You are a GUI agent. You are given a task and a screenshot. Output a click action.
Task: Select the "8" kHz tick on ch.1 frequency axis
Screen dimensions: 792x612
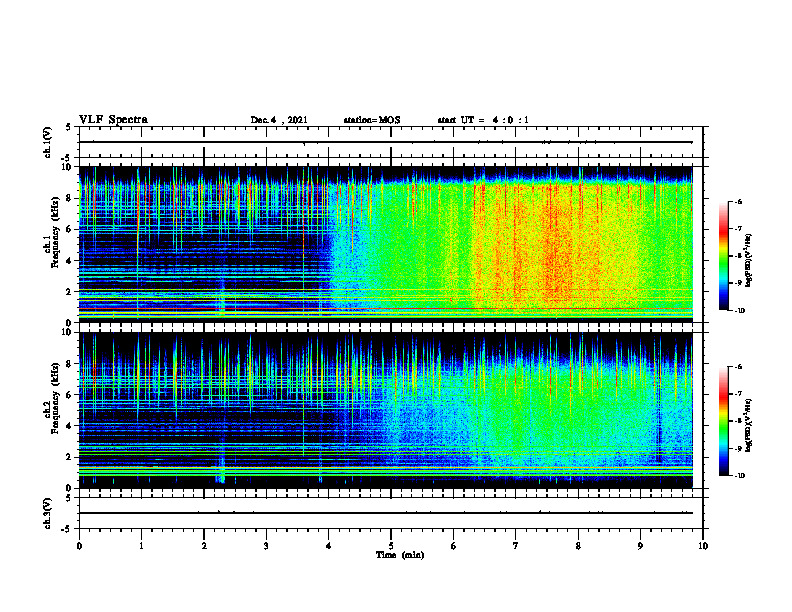coord(69,198)
